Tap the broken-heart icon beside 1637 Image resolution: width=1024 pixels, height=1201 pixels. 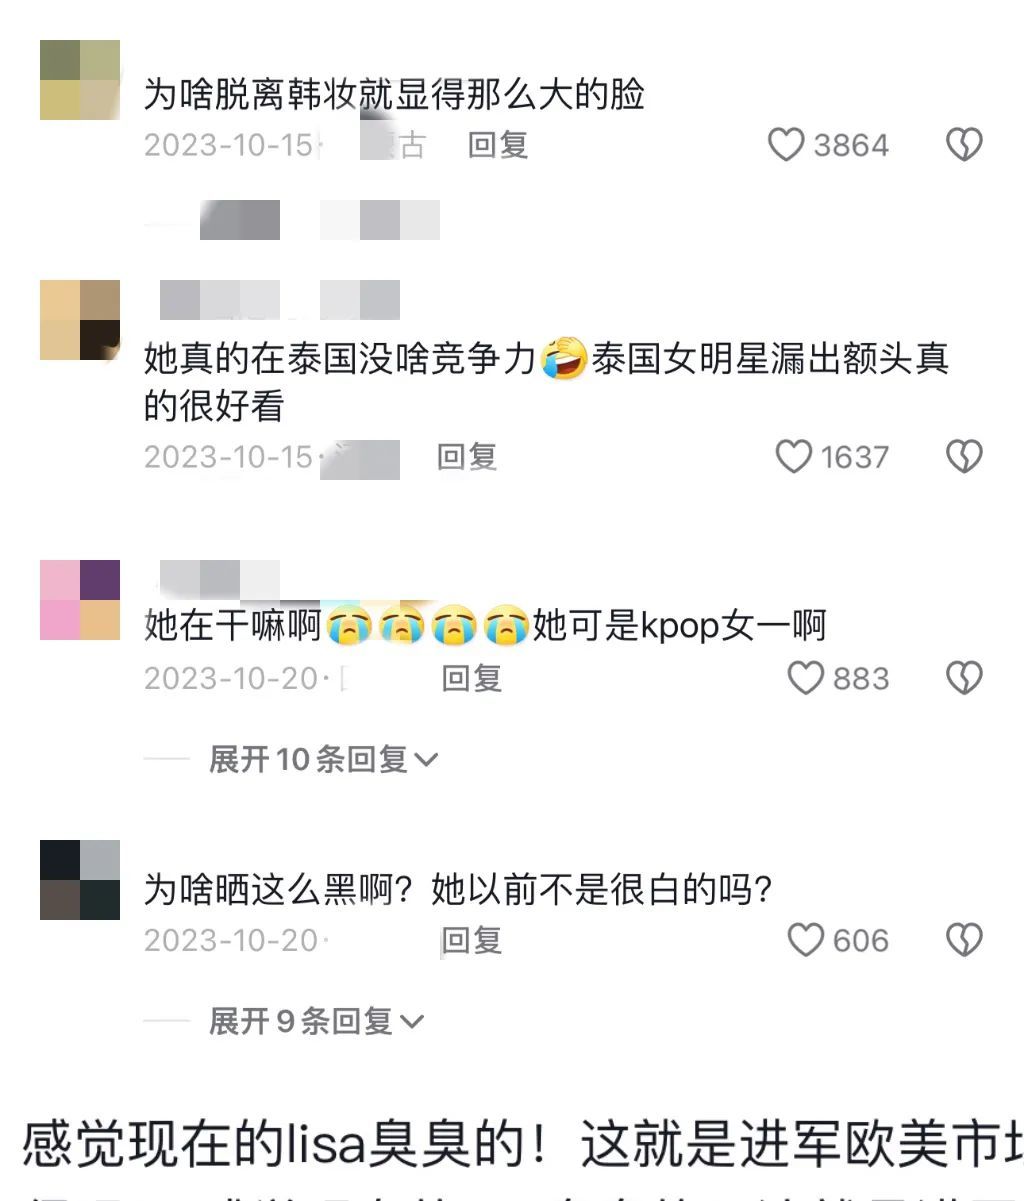pyautogui.click(x=964, y=457)
